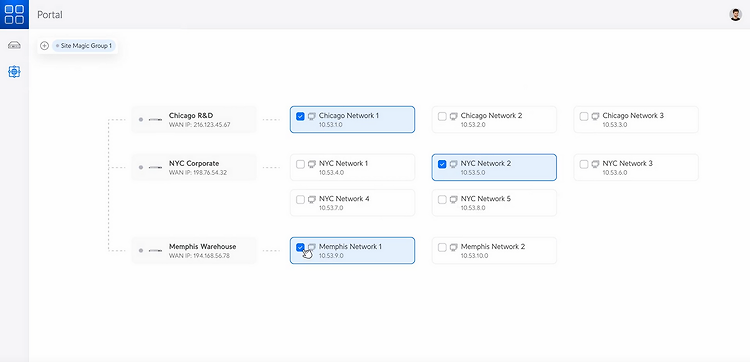The height and width of the screenshot is (362, 750).
Task: Click the Memphis Warehouse gateway device icon
Action: (x=155, y=251)
